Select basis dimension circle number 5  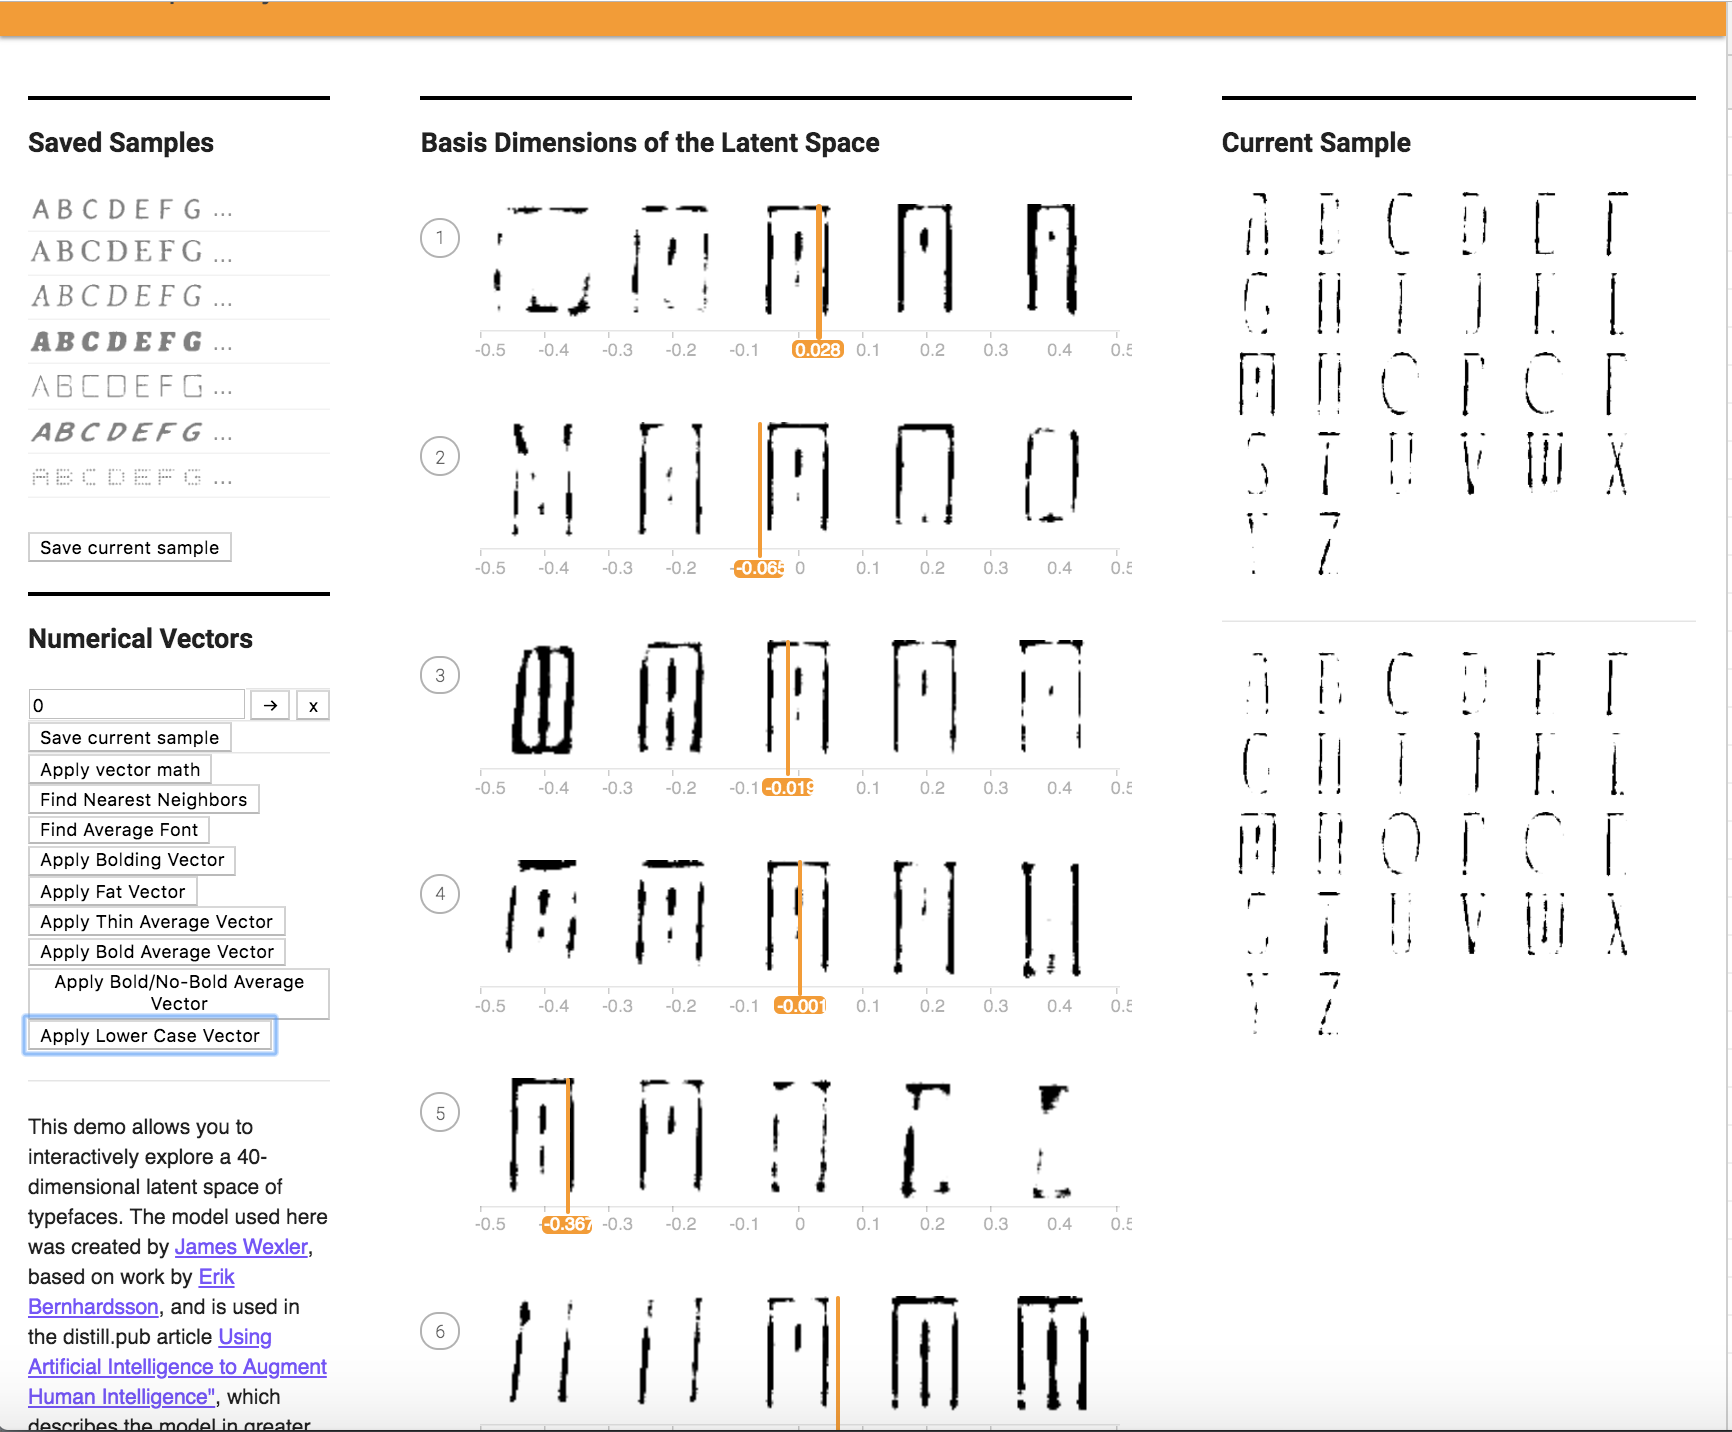(x=440, y=1113)
